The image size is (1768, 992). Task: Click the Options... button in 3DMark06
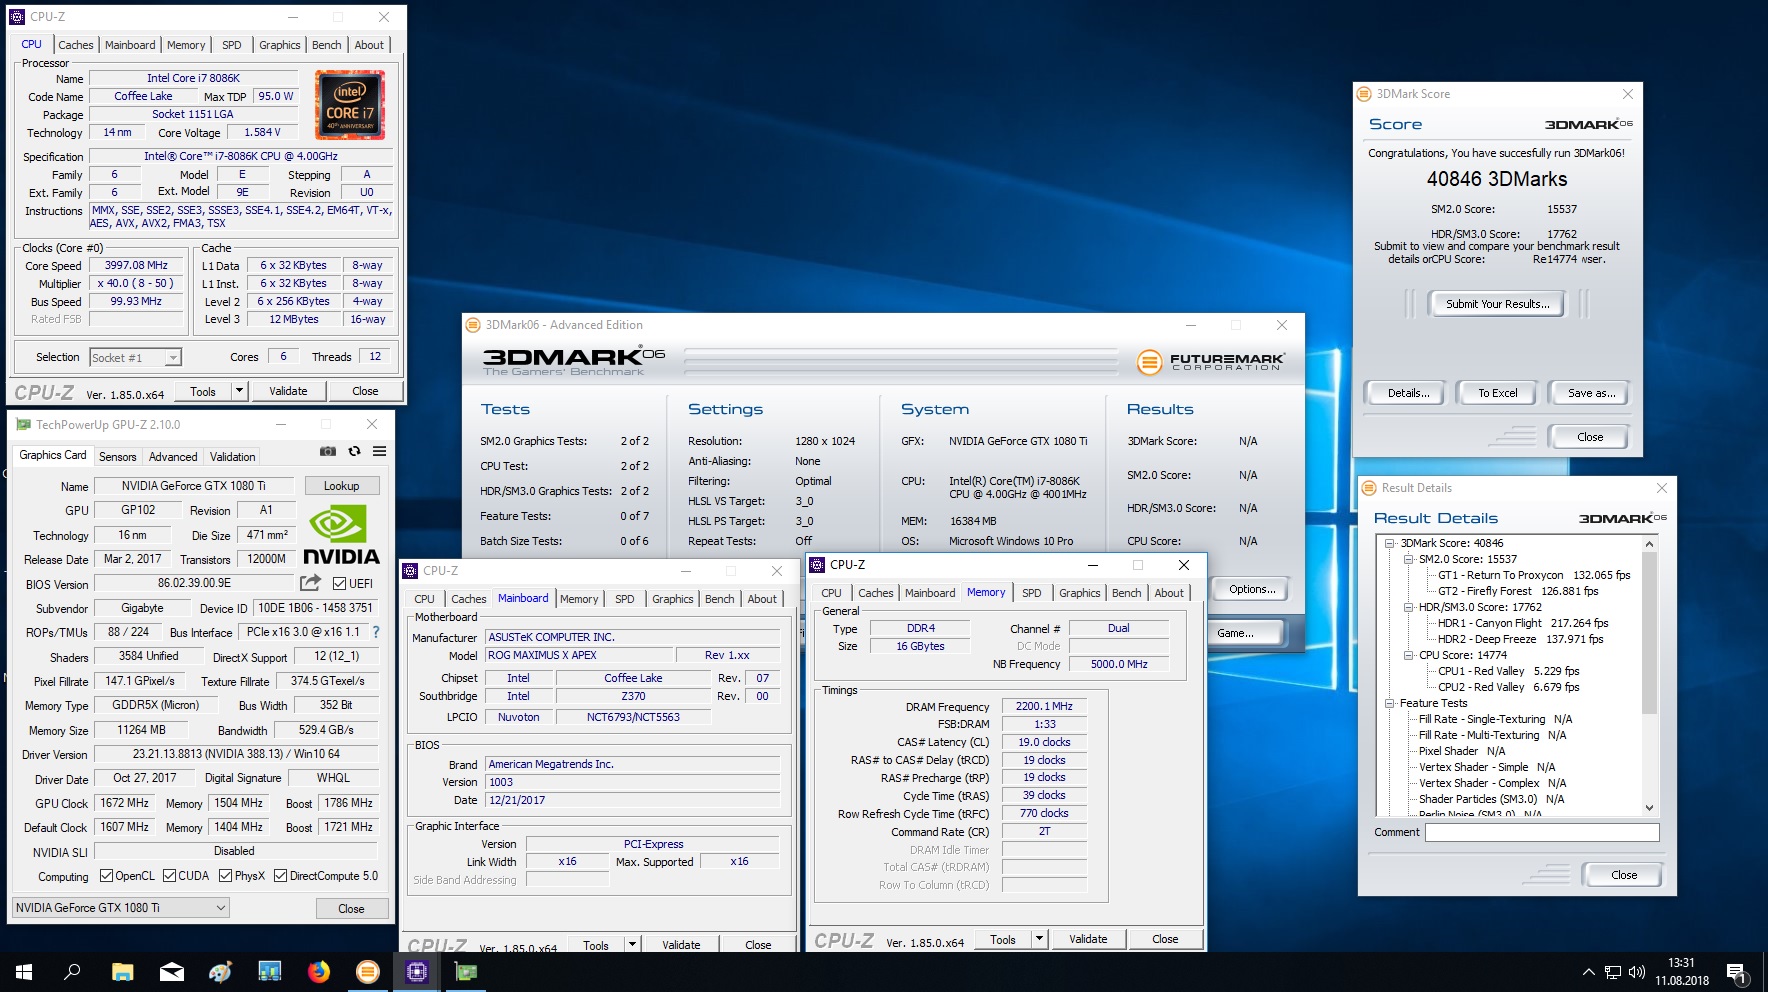[1252, 589]
